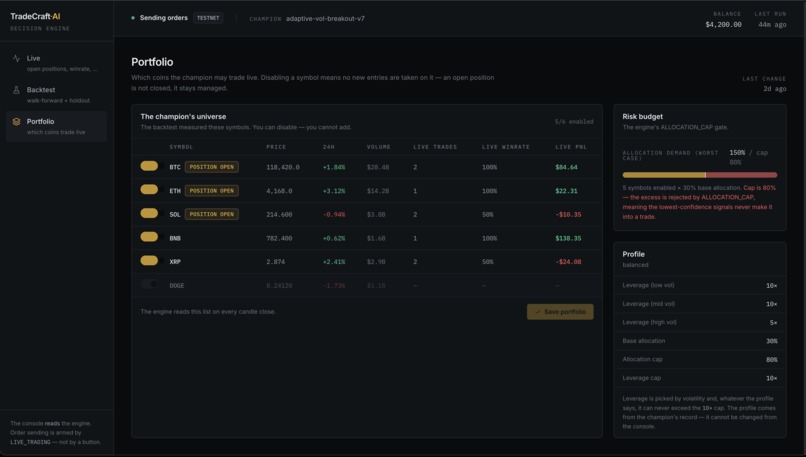806x457 pixels.
Task: Click the last change value 2d ago
Action: (x=775, y=88)
